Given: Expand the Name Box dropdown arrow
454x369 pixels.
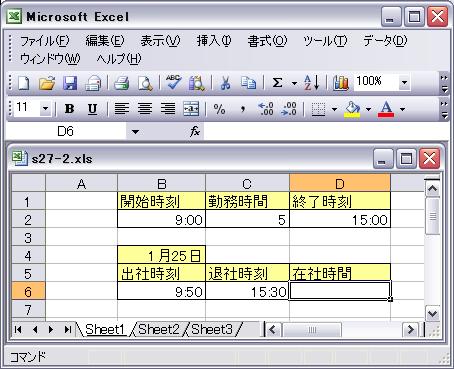Looking at the screenshot, I should [135, 132].
